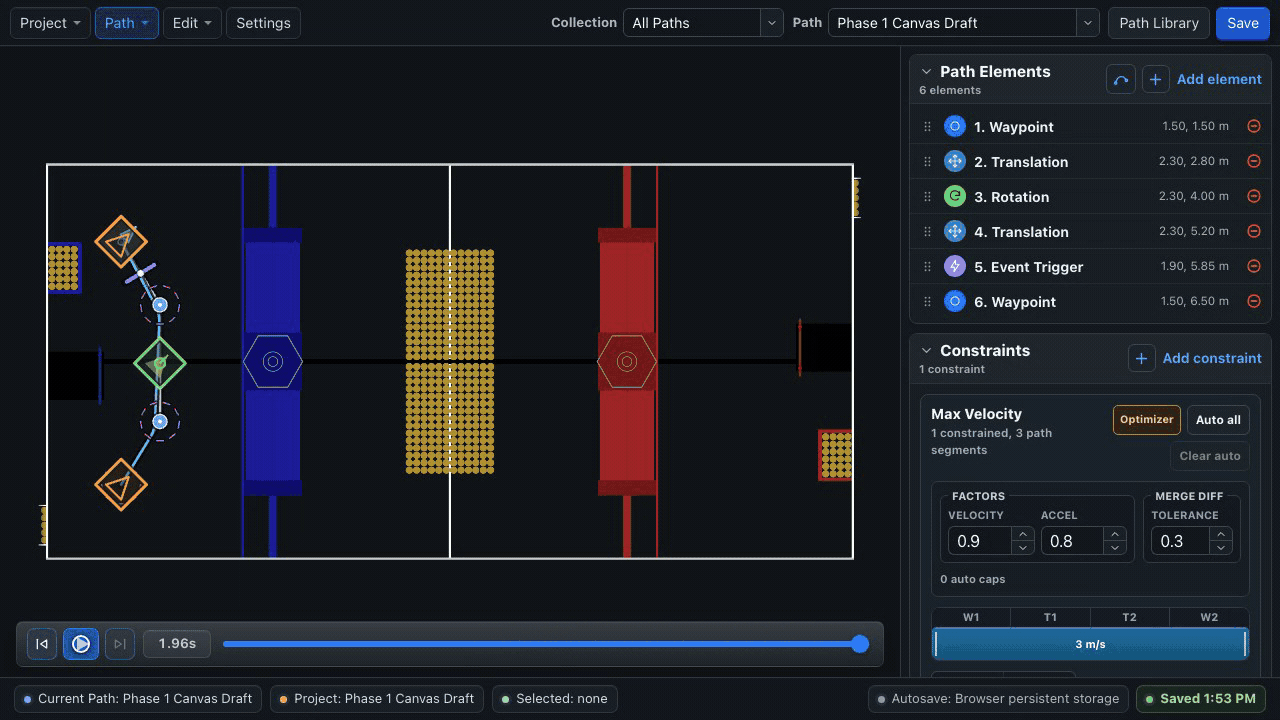Open the Path Library
Image resolution: width=1280 pixels, height=720 pixels.
tap(1159, 23)
